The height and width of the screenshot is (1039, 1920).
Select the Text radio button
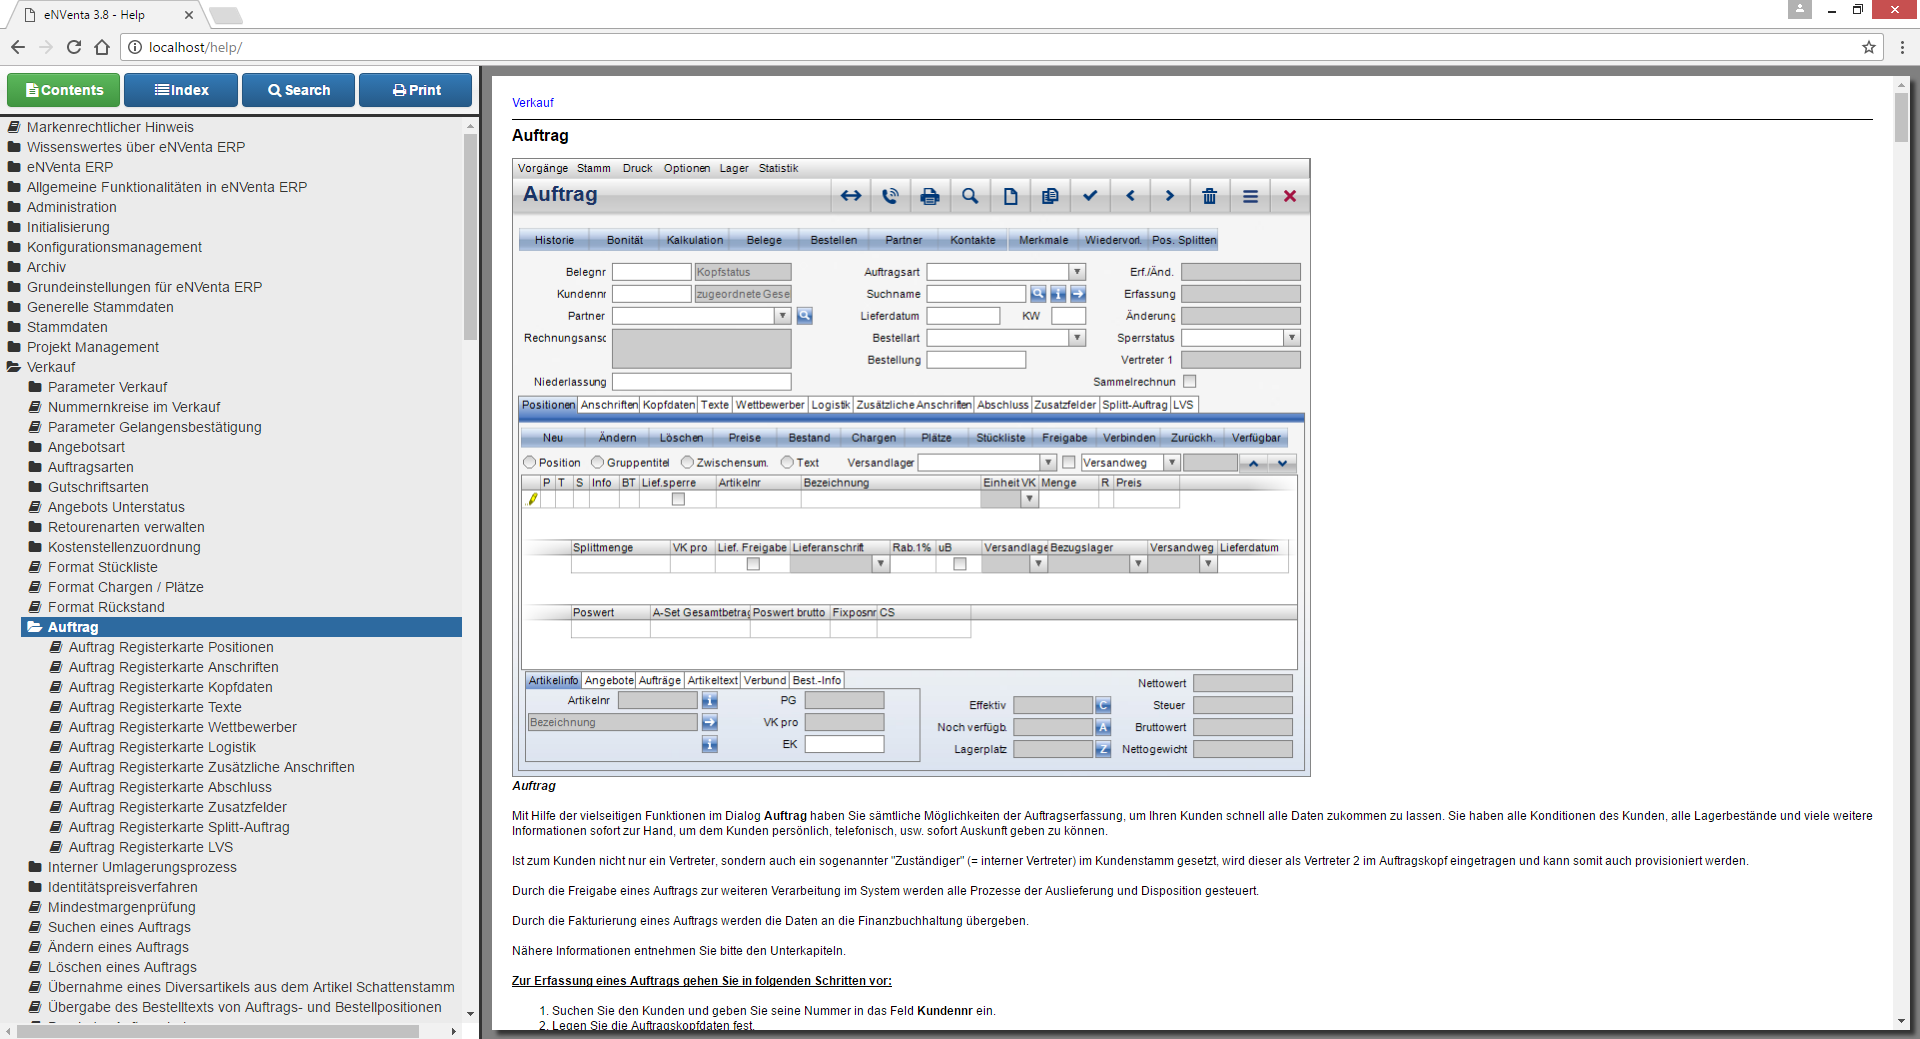(788, 462)
